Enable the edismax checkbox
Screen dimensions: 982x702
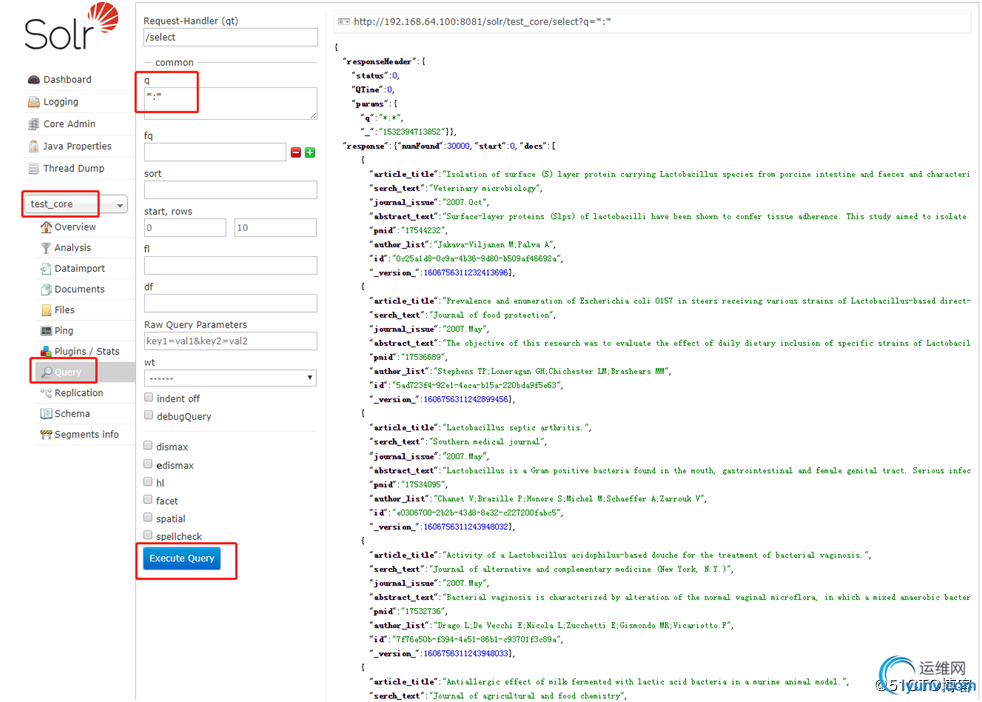148,463
